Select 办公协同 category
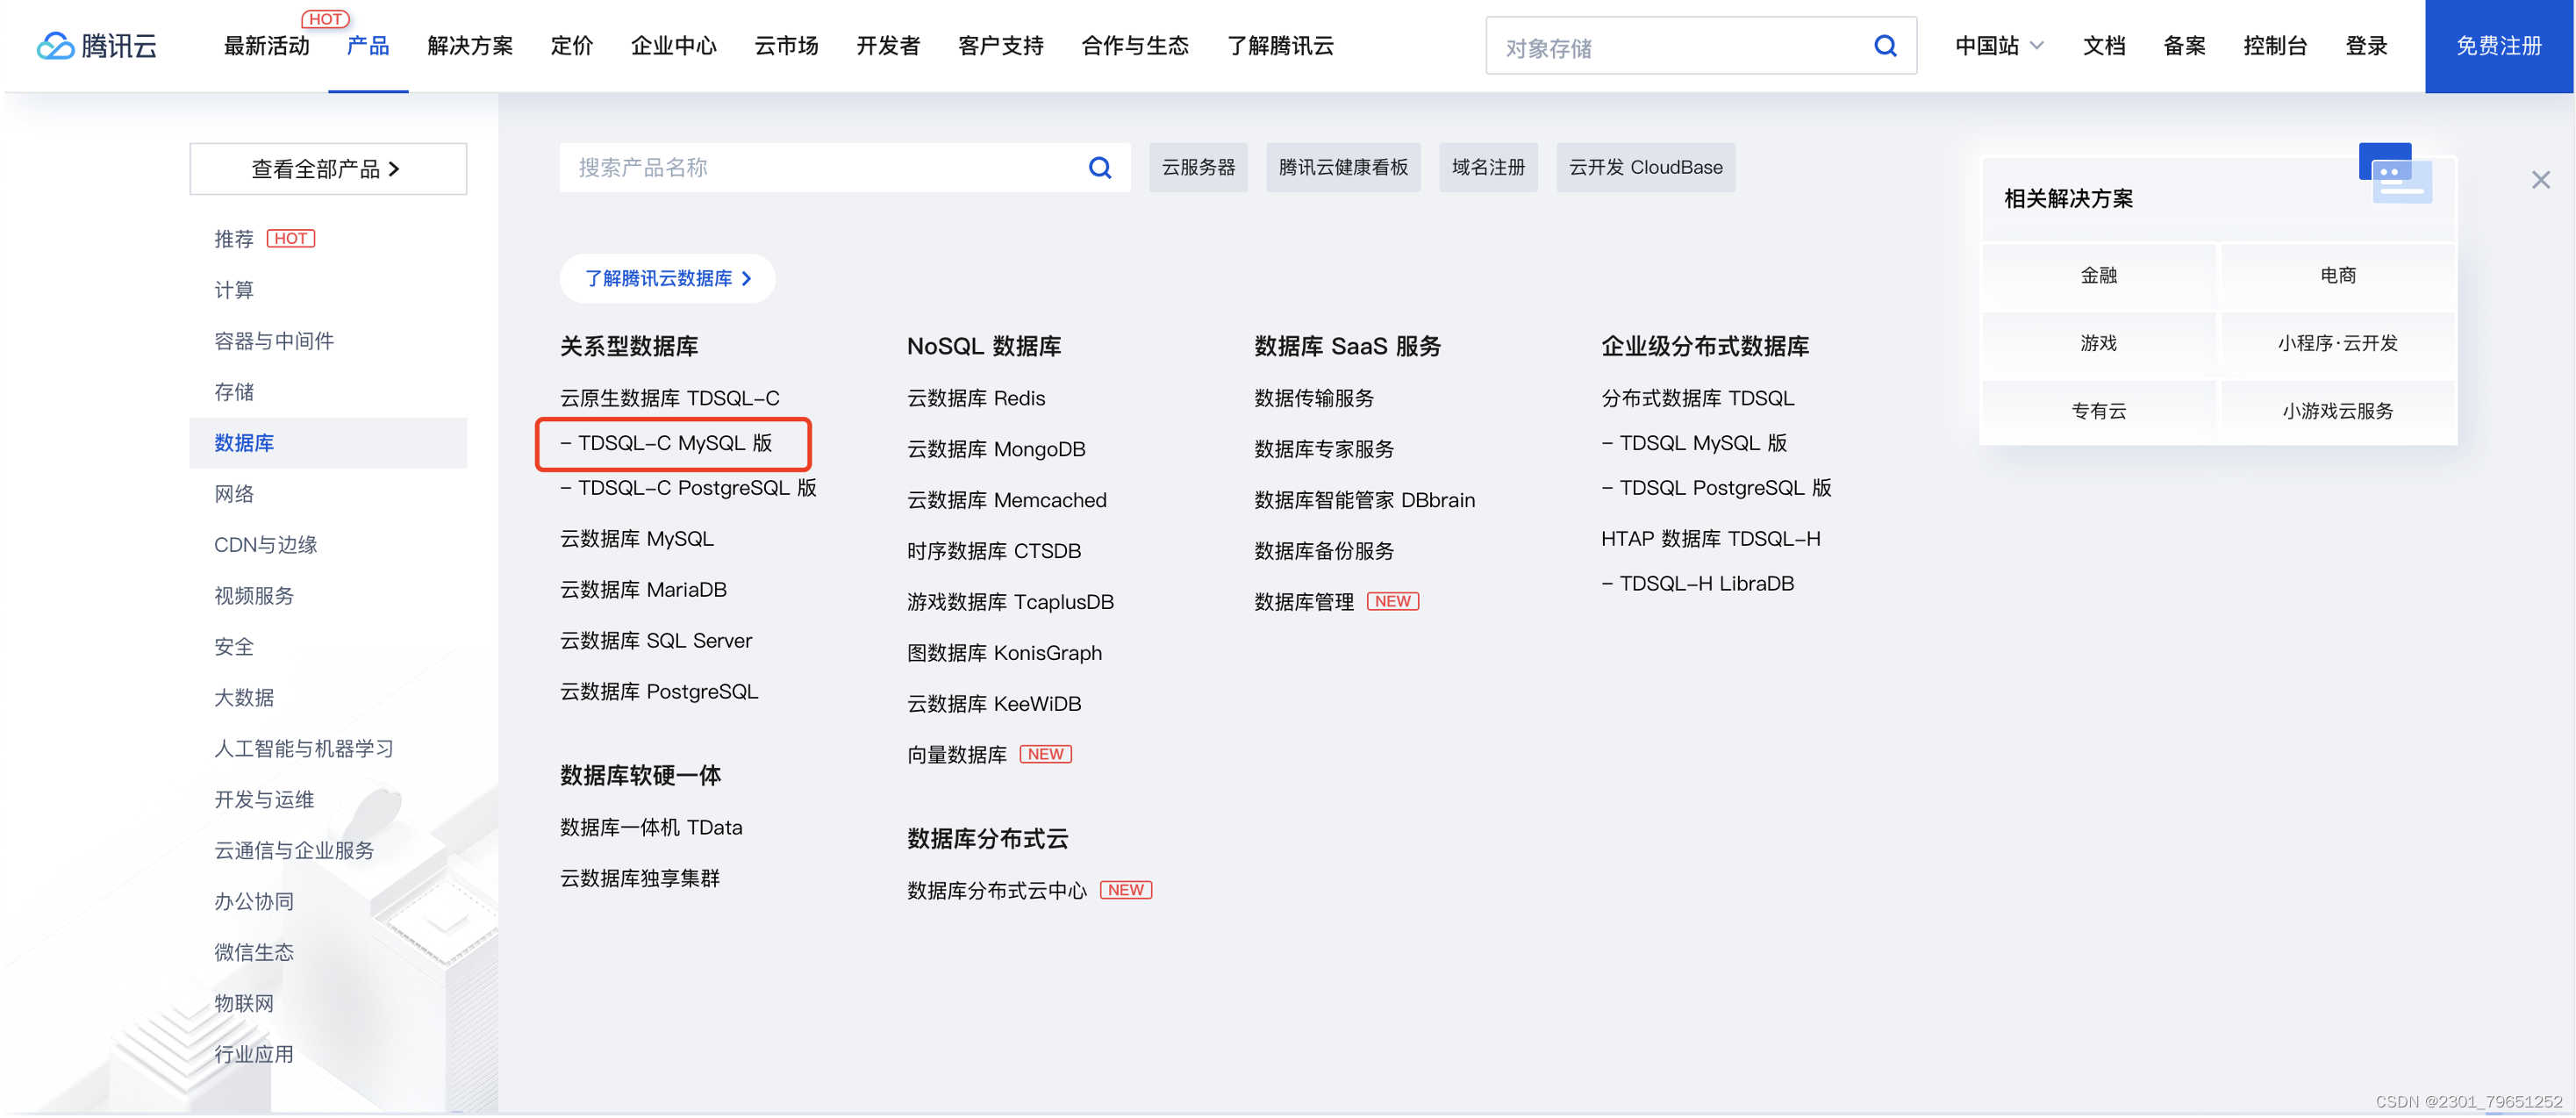This screenshot has height=1118, width=2576. (254, 902)
